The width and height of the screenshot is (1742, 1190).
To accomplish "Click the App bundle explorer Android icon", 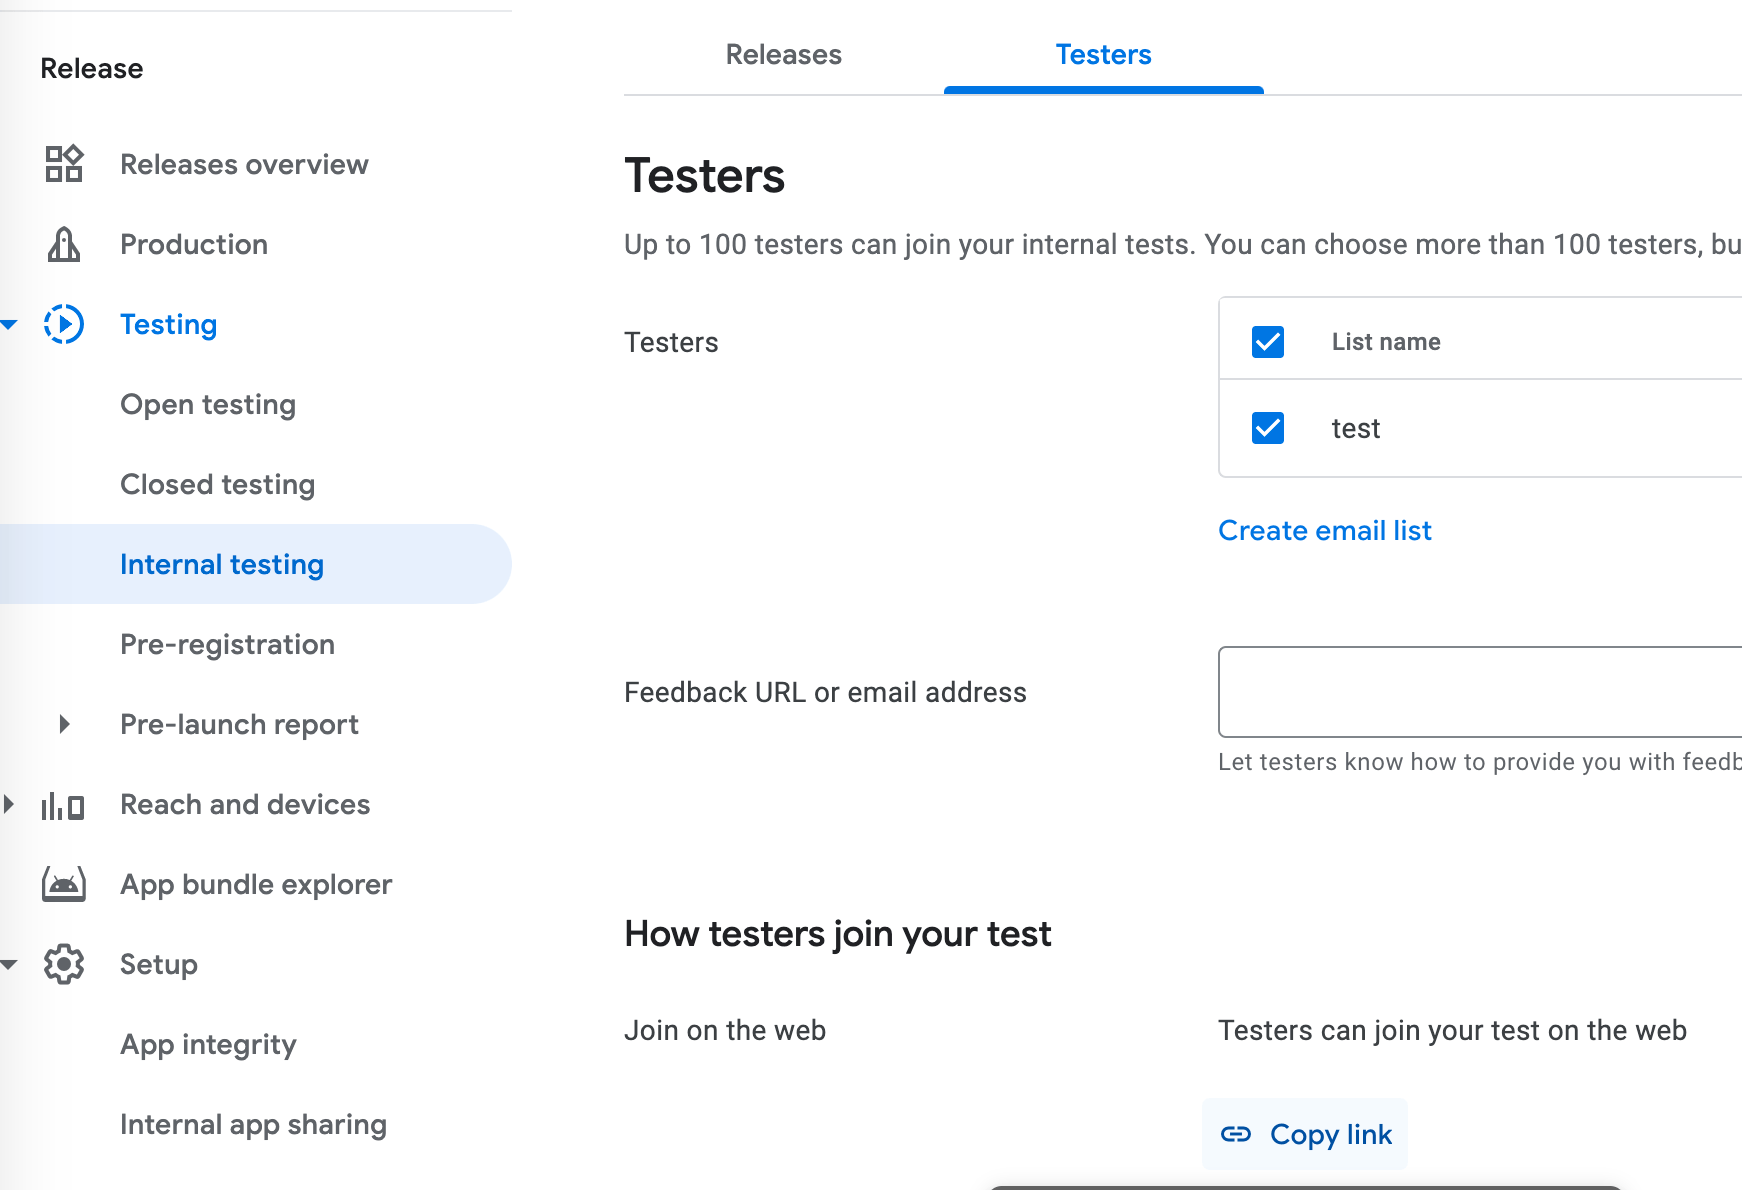I will [x=64, y=885].
